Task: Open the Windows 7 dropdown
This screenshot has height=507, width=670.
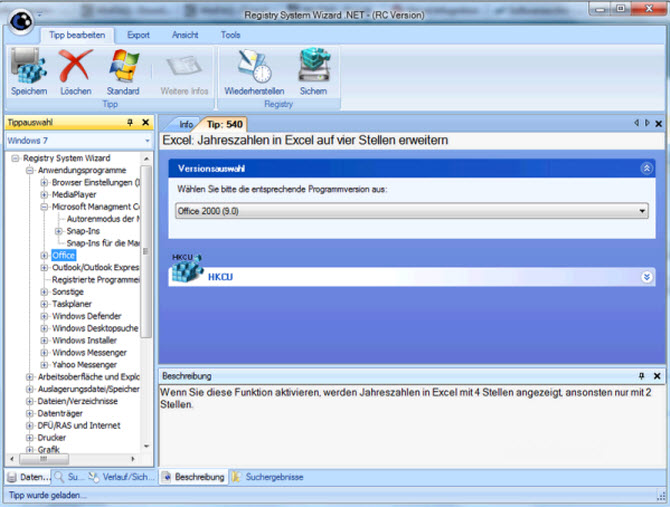Action: point(79,141)
